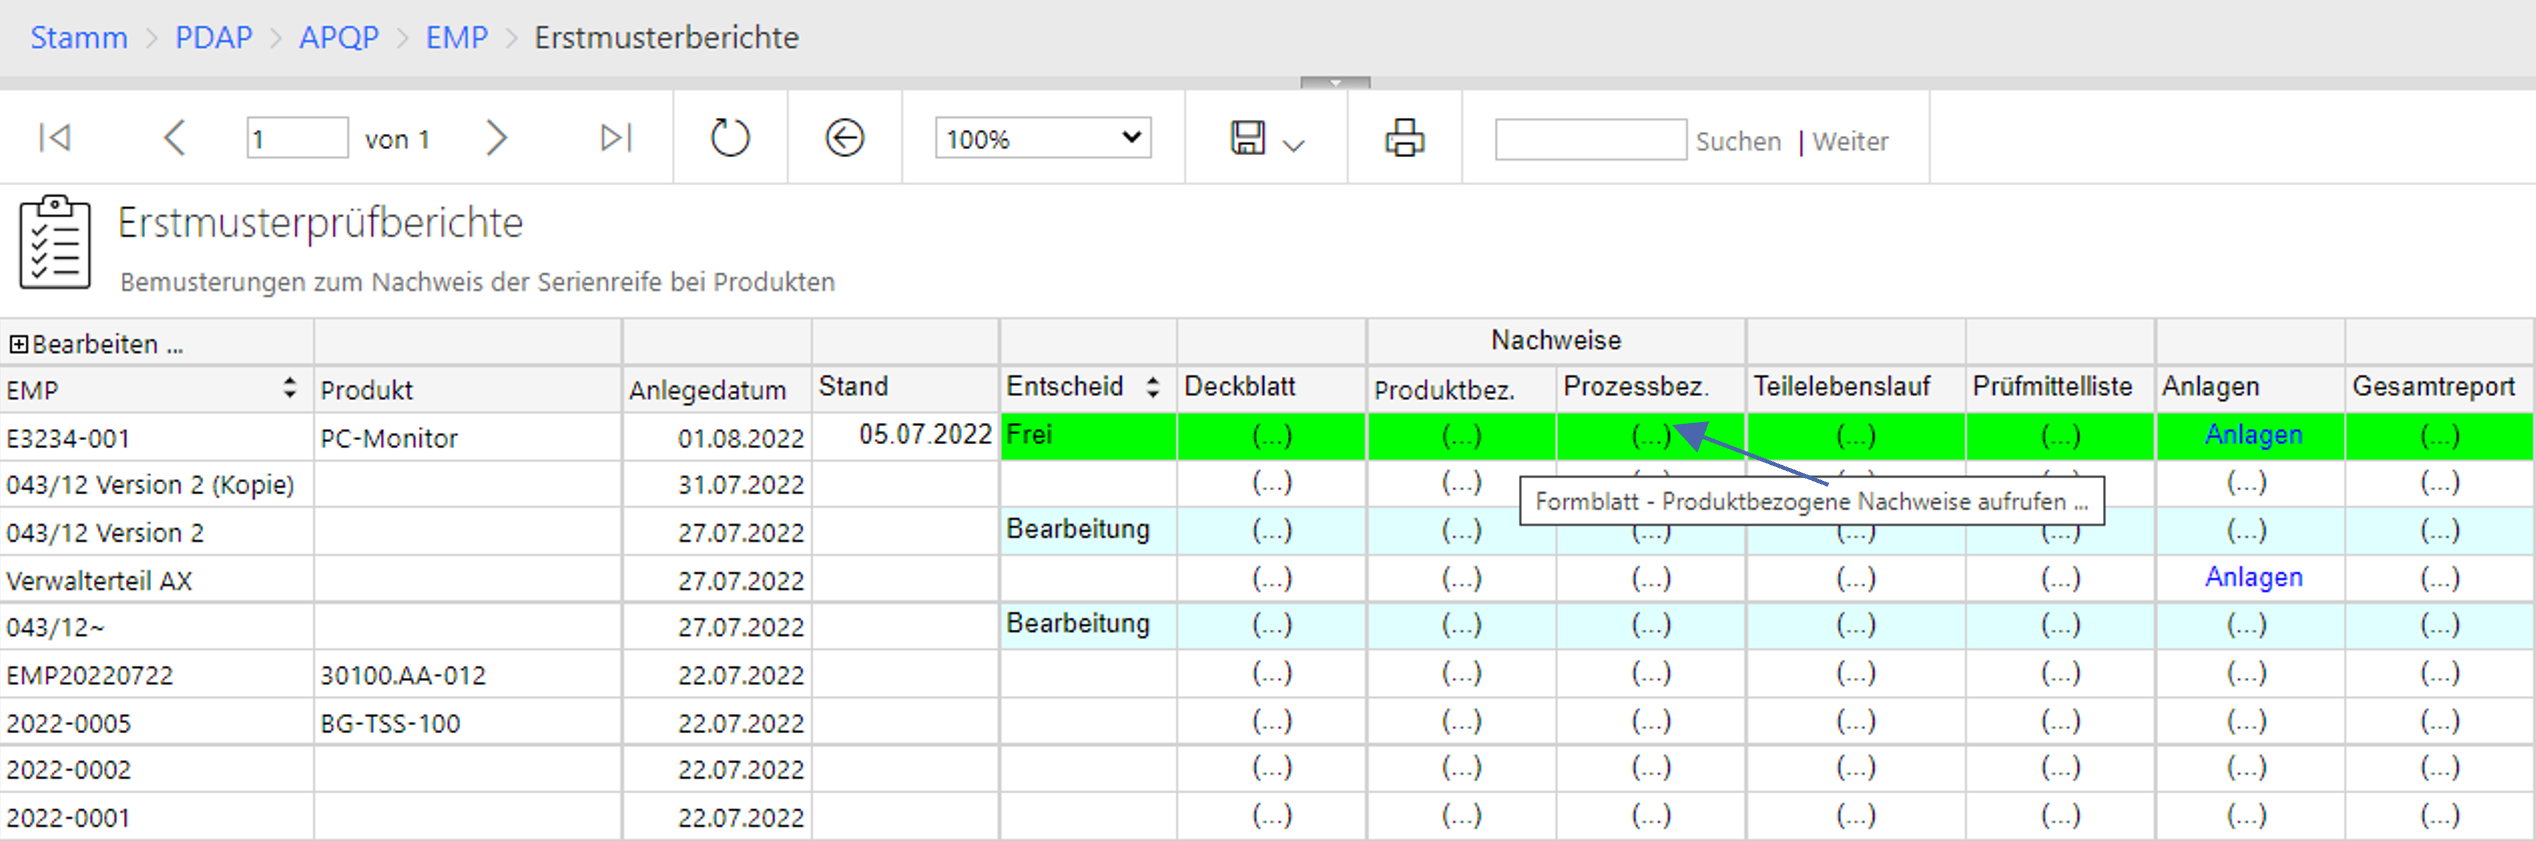Navigate back to parent report

[x=845, y=137]
